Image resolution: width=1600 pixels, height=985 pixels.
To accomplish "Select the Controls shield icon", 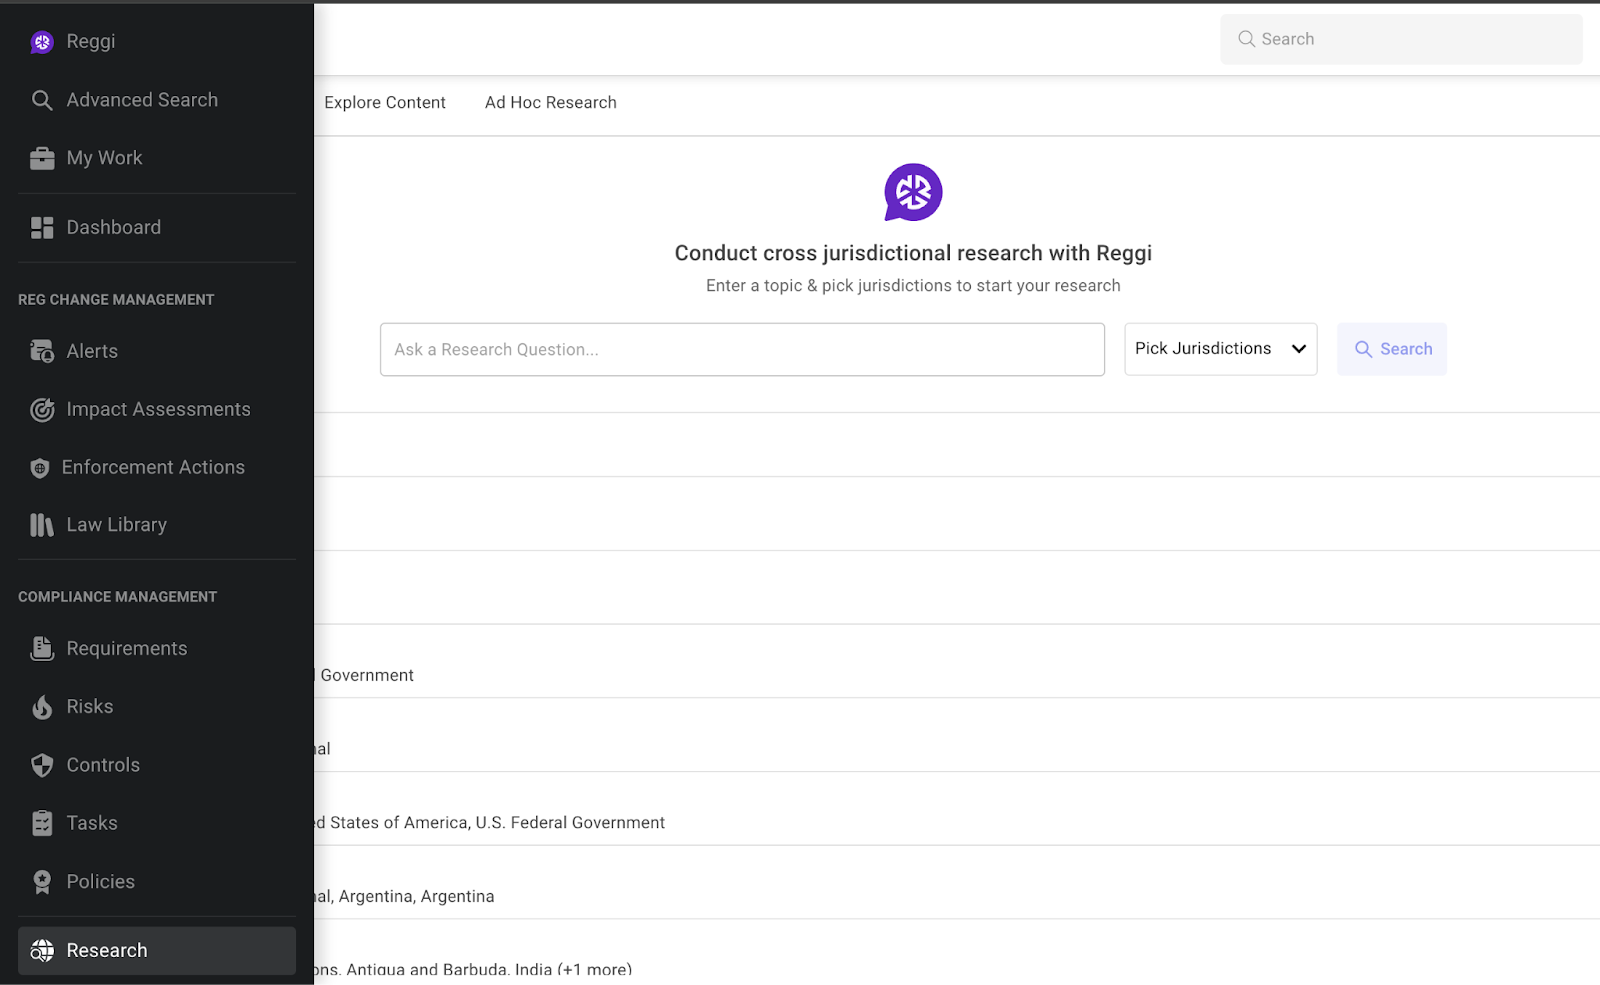I will tap(42, 765).
